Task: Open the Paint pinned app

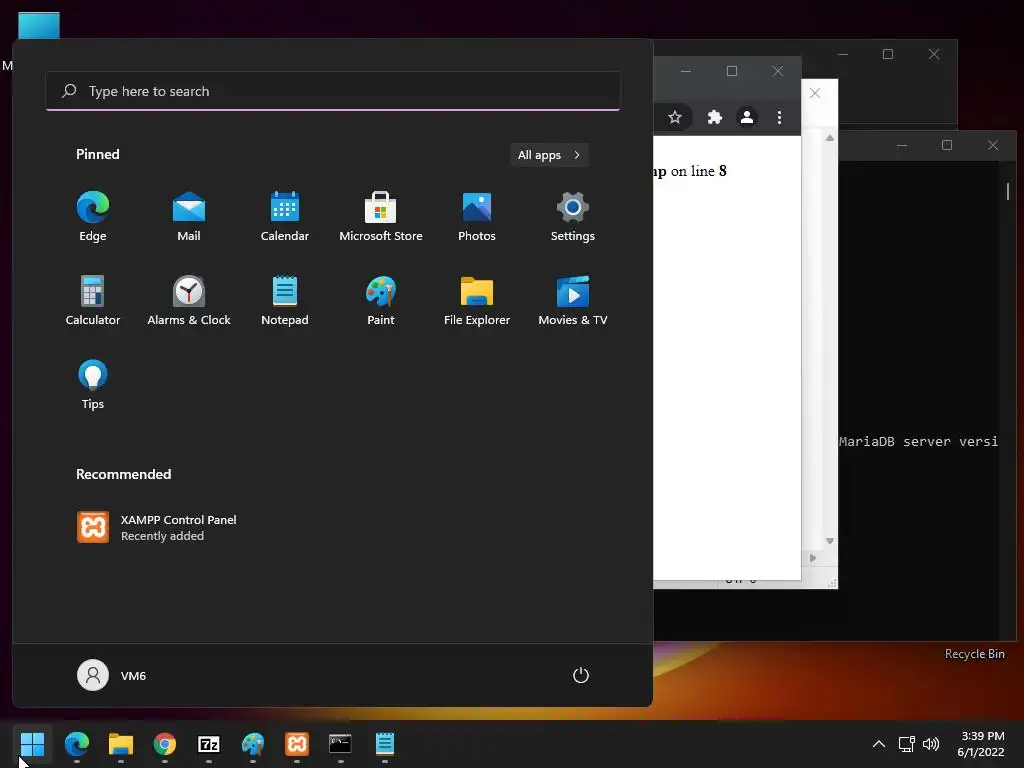Action: tap(381, 300)
